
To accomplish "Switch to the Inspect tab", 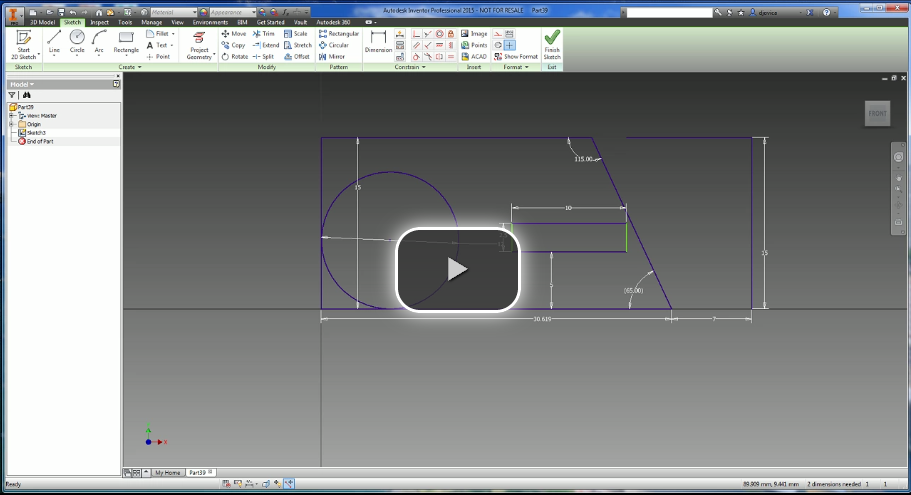I will 99,22.
